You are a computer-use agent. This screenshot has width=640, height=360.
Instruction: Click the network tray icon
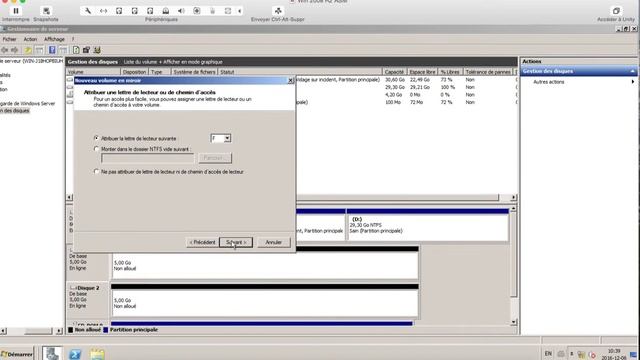coord(581,354)
